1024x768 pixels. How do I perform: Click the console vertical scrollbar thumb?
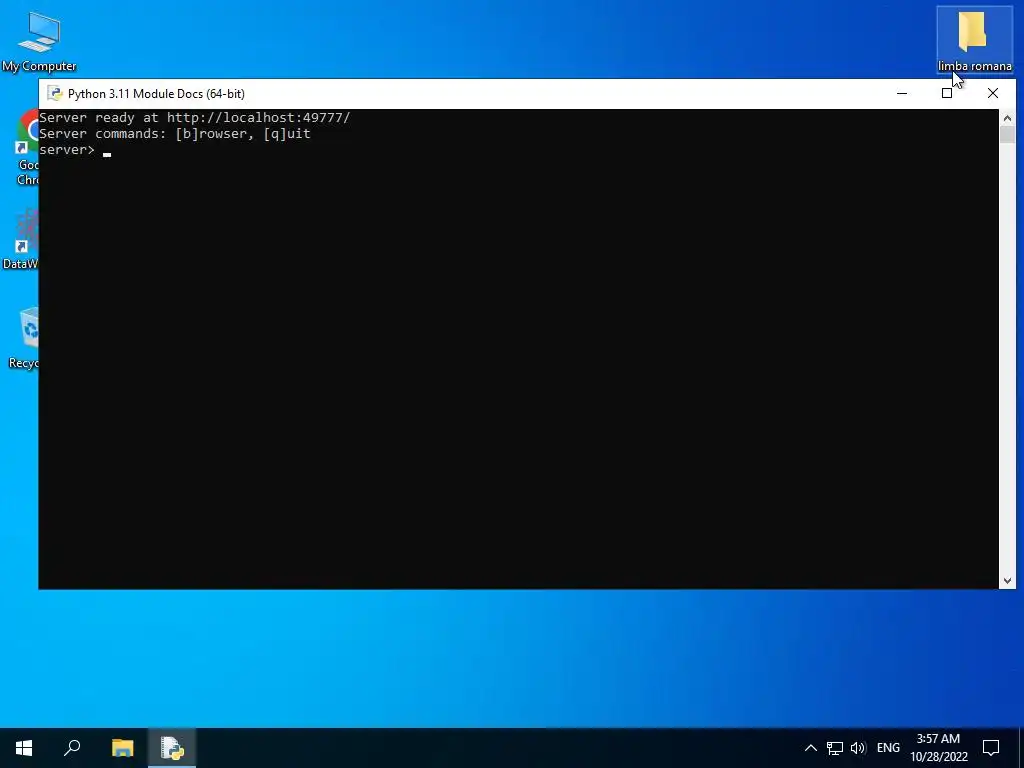(x=1007, y=135)
